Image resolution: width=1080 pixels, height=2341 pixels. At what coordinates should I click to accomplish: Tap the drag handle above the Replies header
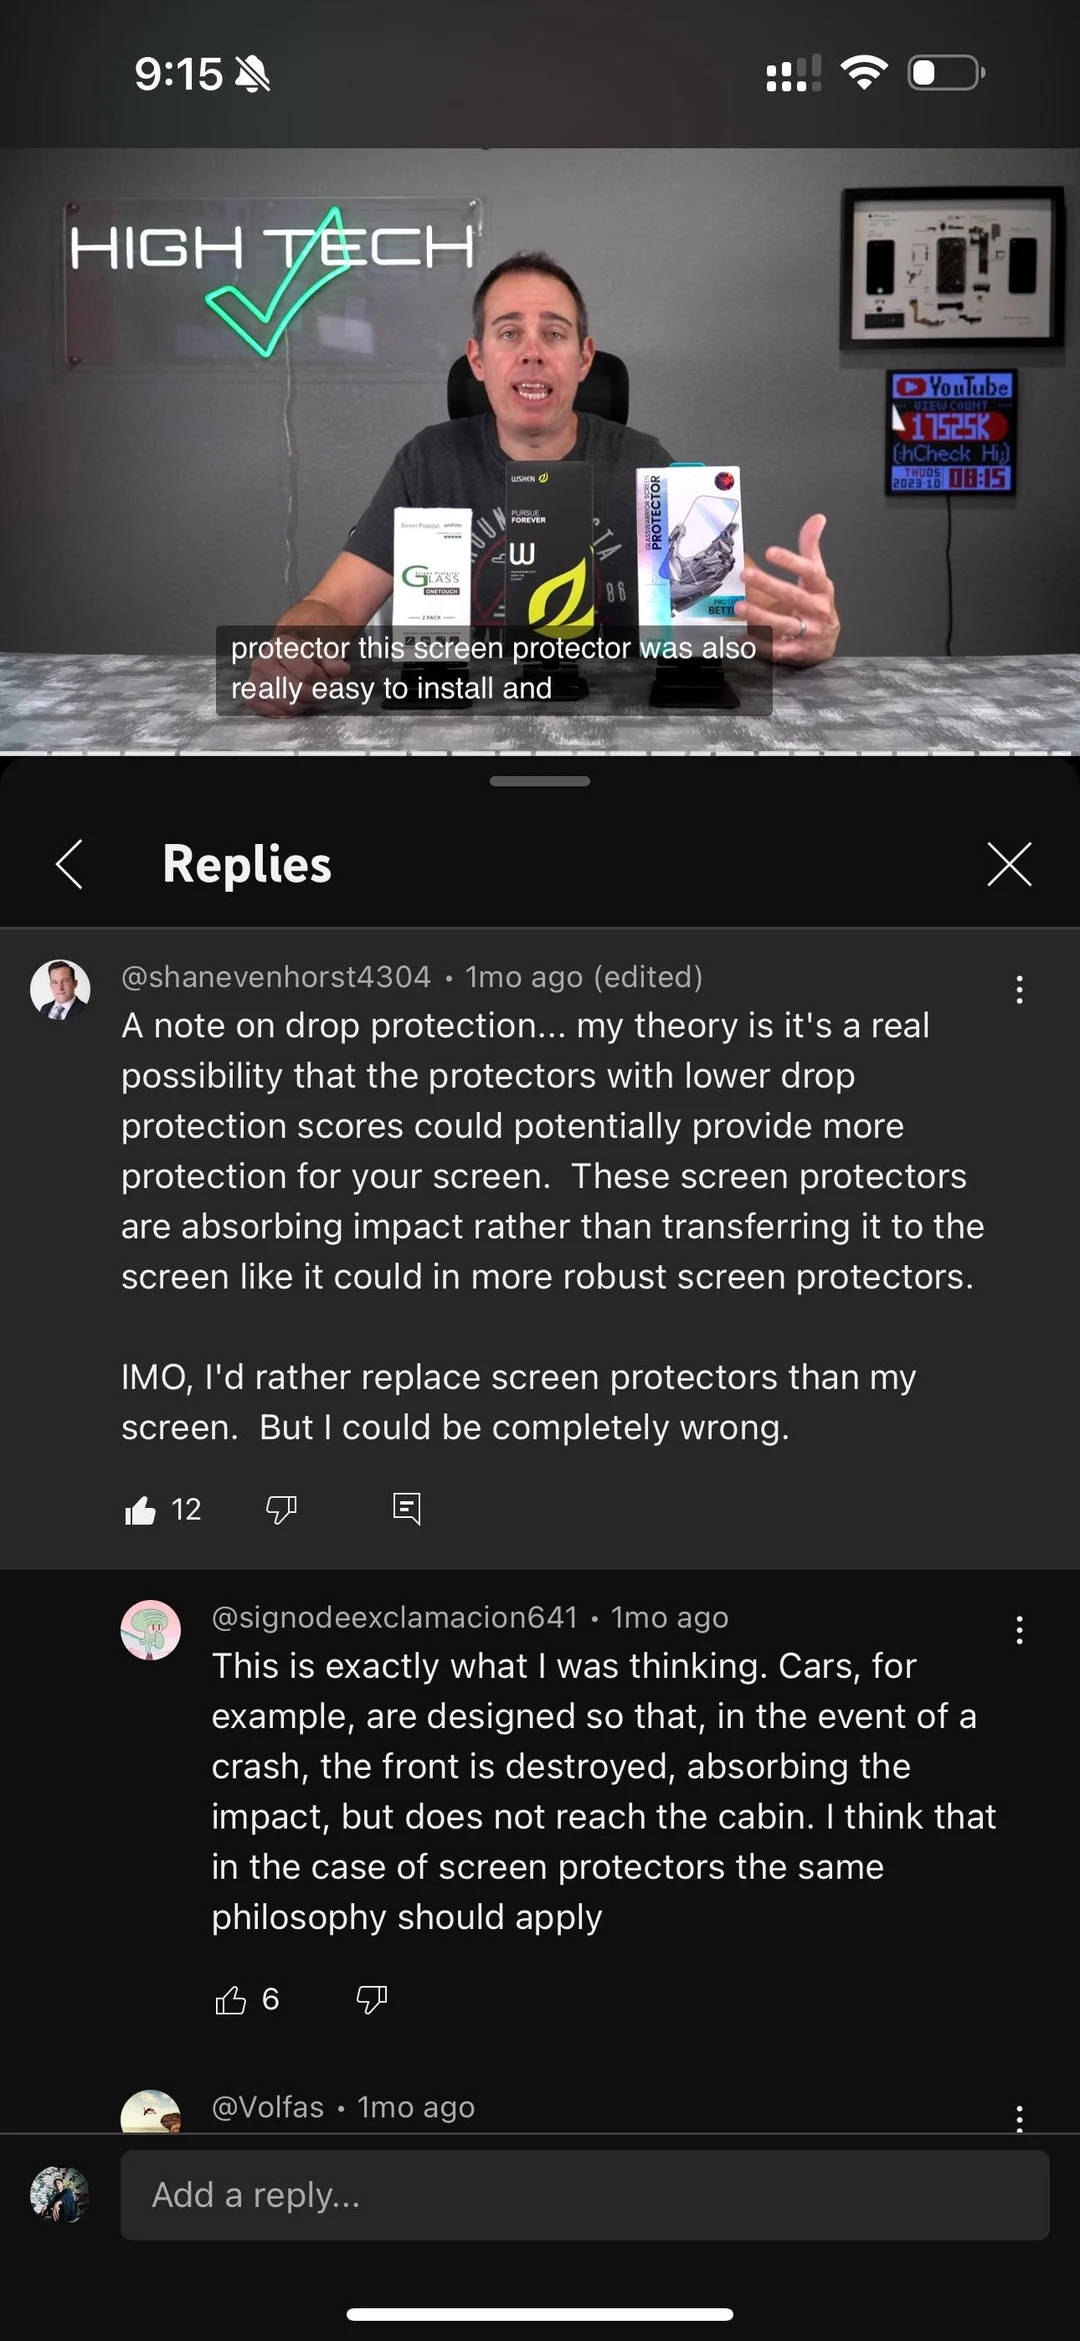coord(540,781)
